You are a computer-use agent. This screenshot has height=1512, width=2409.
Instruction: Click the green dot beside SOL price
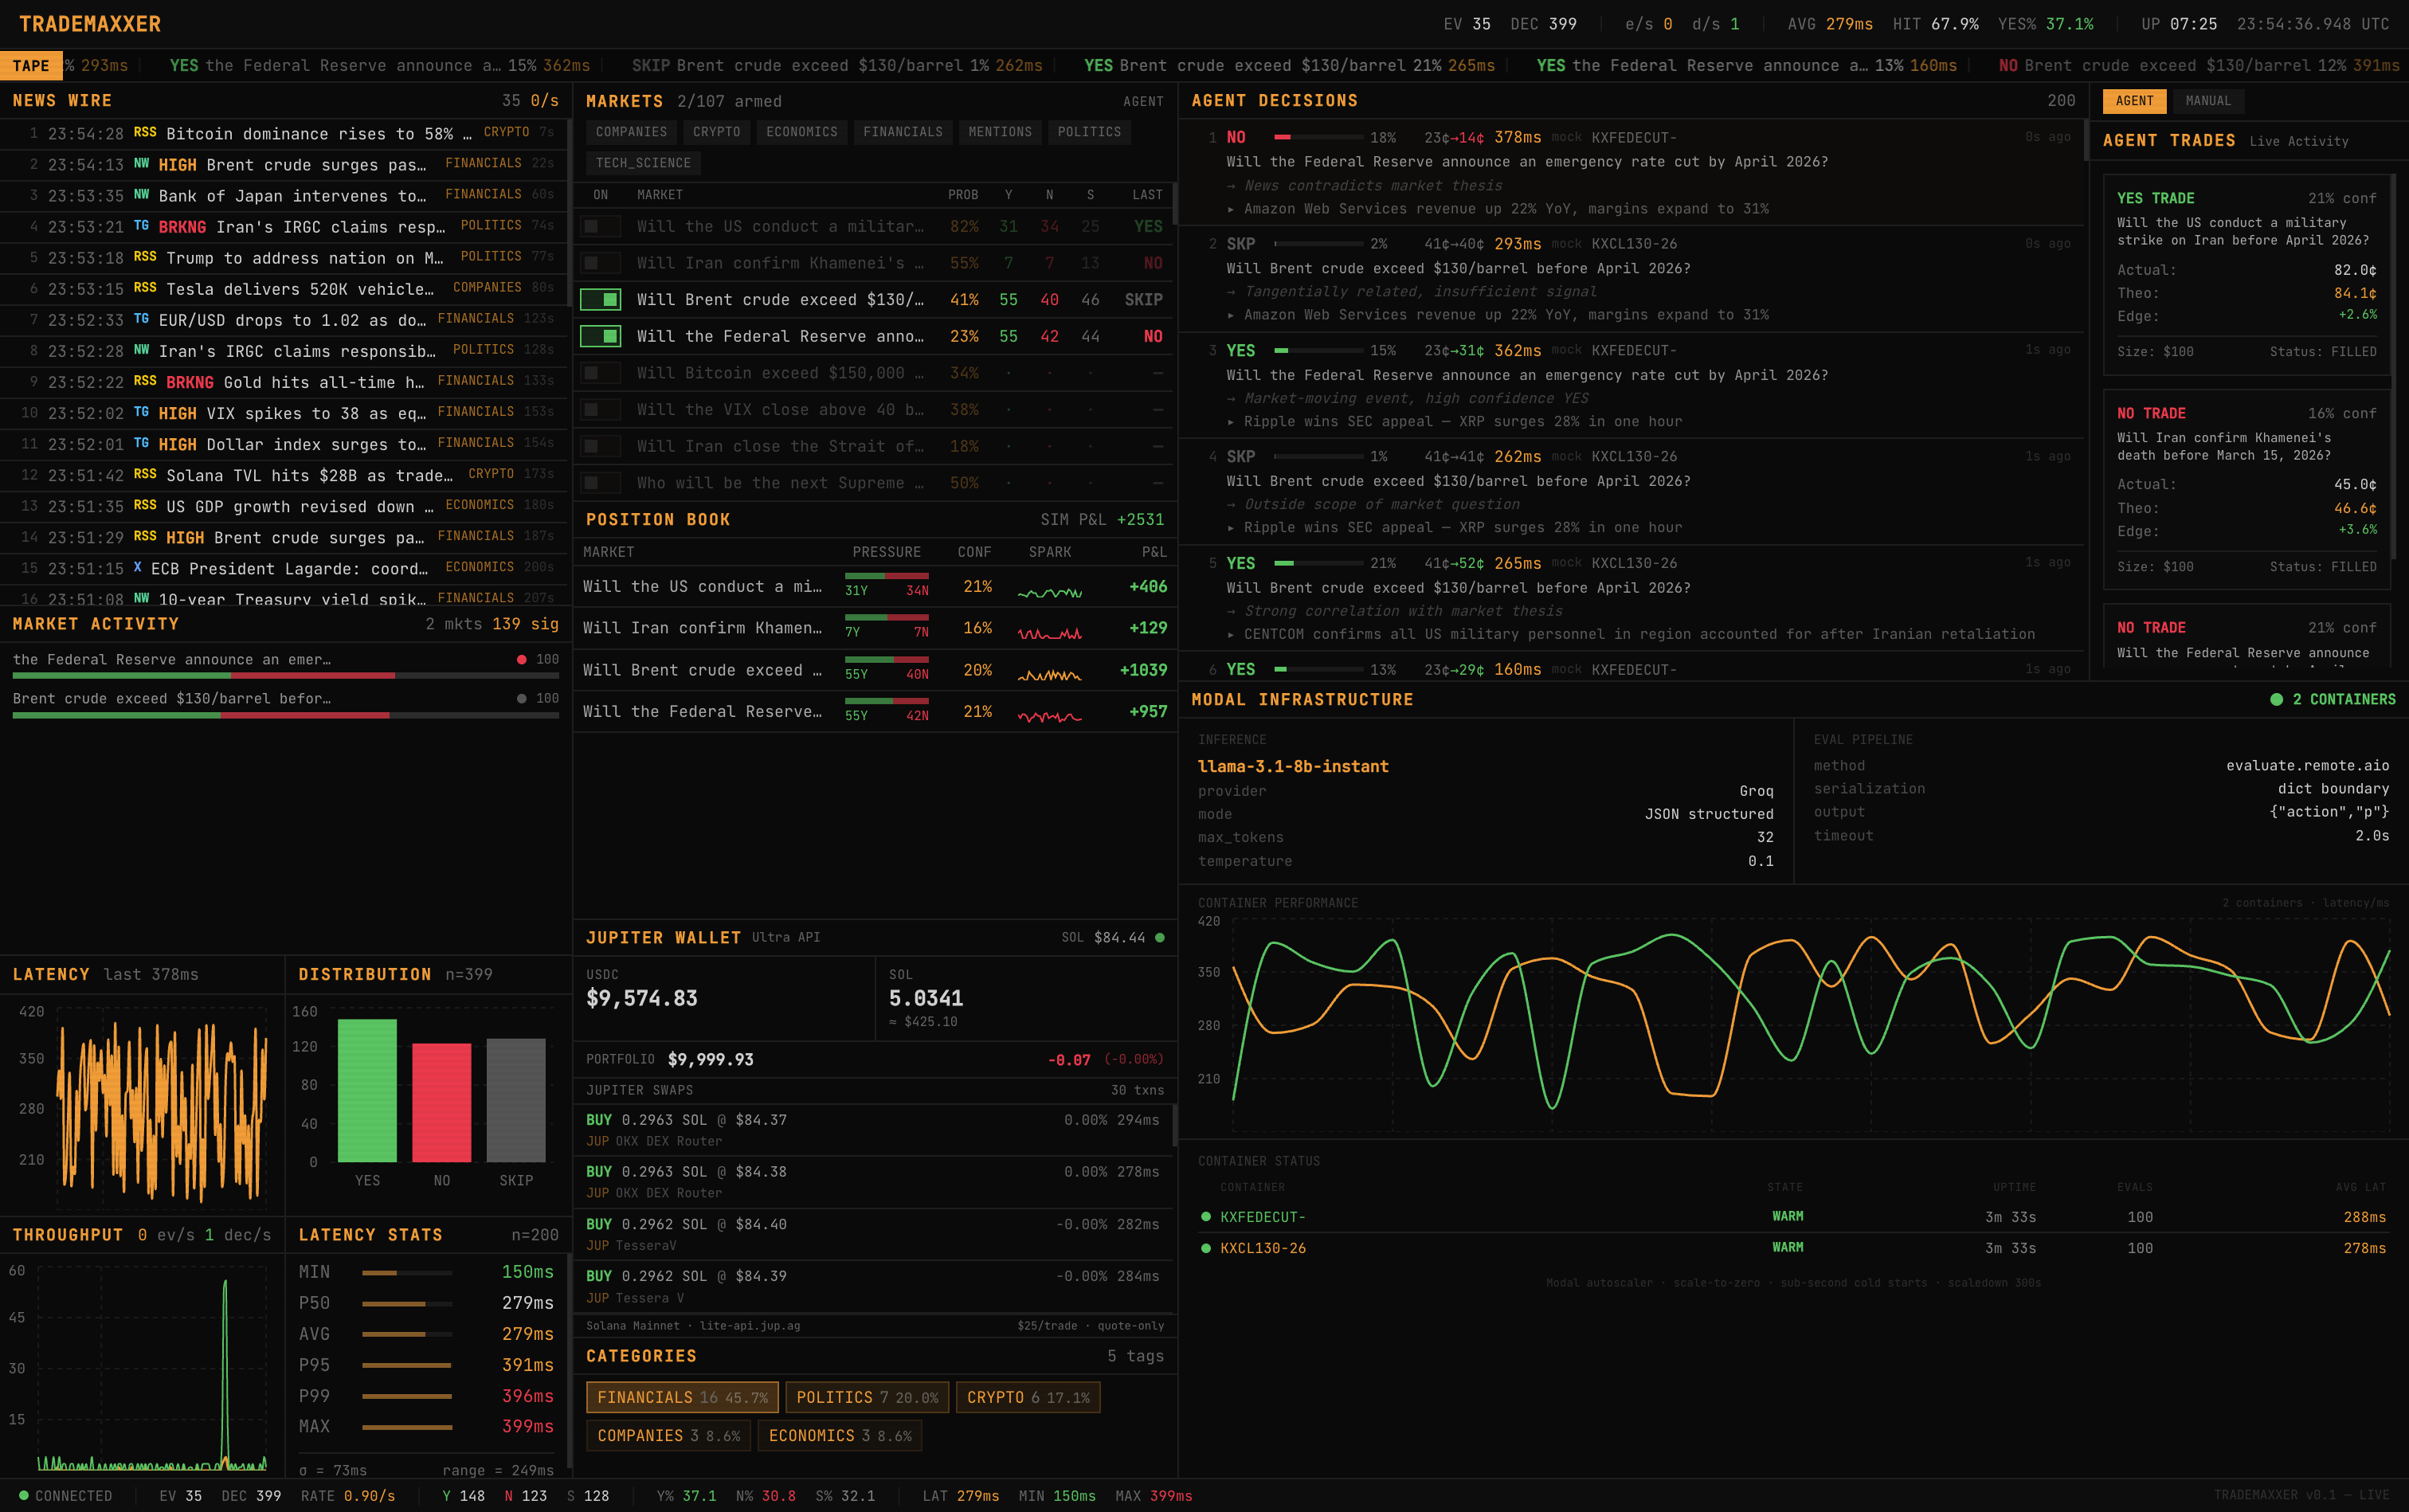coord(1160,938)
